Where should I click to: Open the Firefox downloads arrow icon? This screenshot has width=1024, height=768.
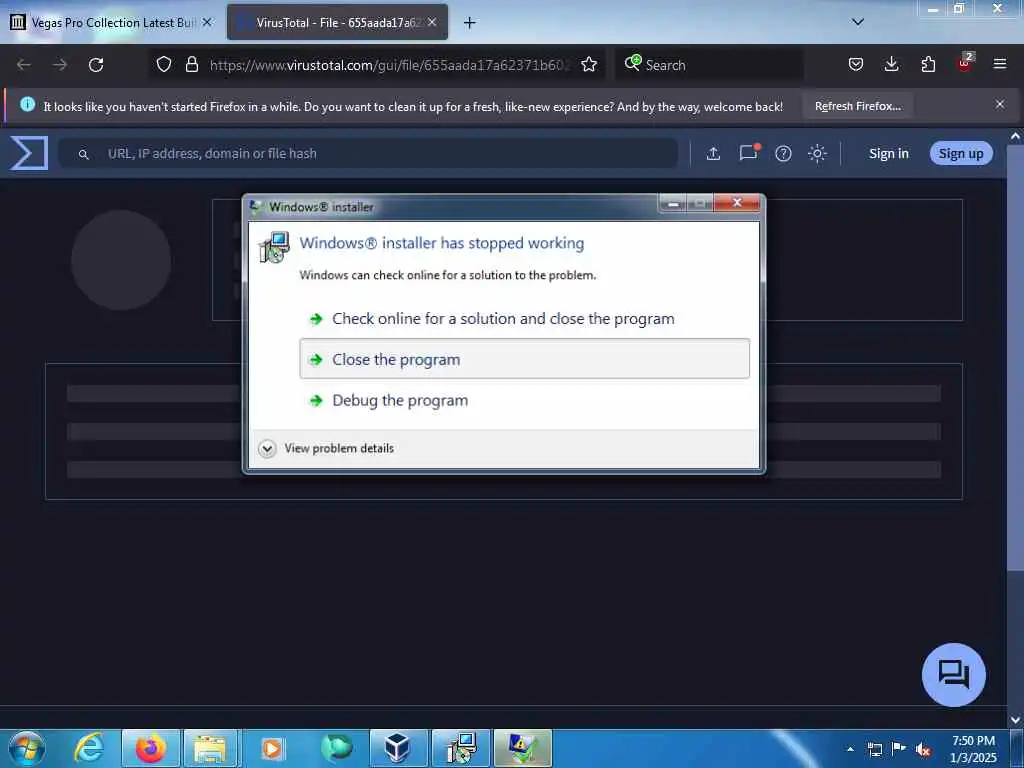[x=891, y=64]
